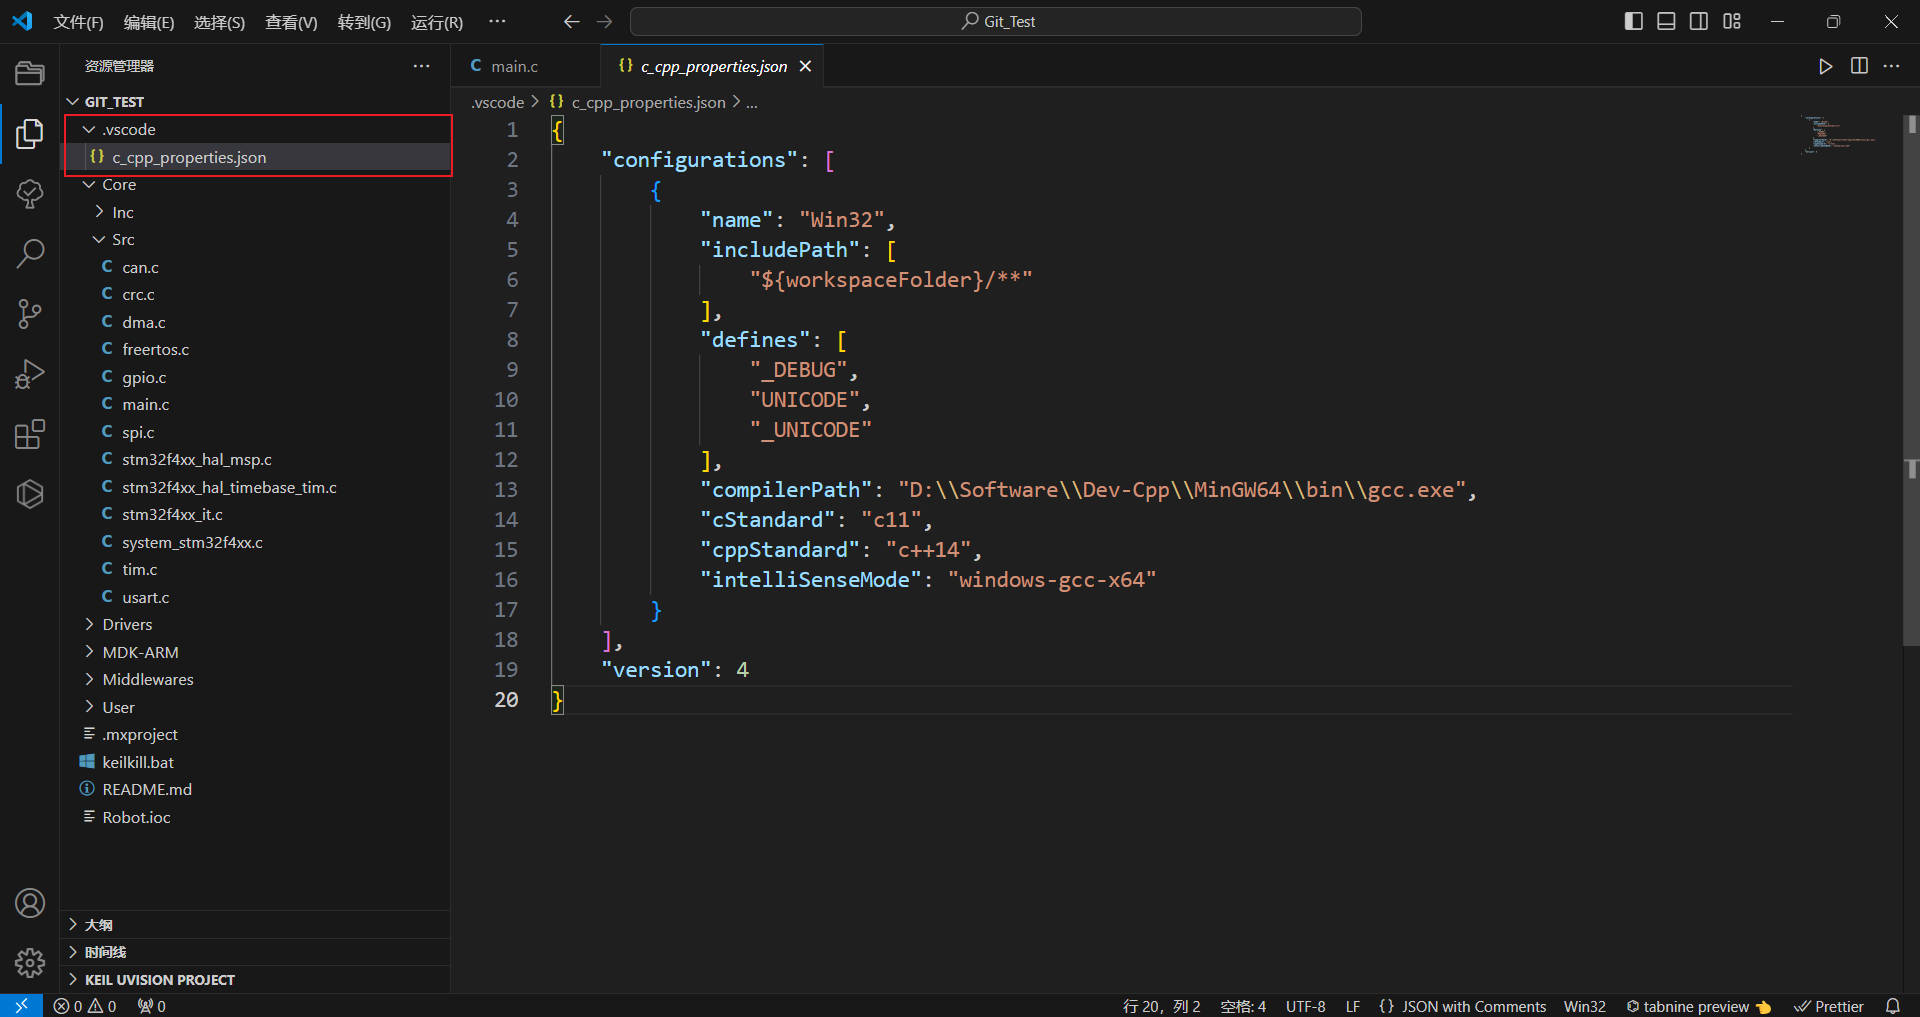
Task: Toggle the secondary side bar visibility
Action: click(x=1699, y=21)
